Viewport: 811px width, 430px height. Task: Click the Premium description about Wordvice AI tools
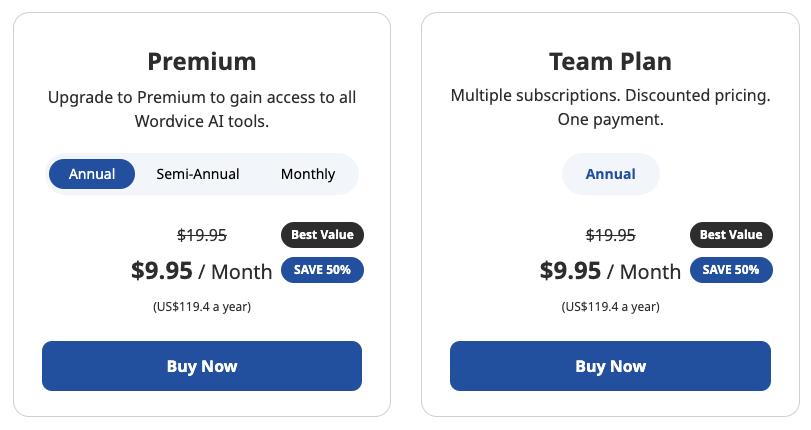[202, 109]
